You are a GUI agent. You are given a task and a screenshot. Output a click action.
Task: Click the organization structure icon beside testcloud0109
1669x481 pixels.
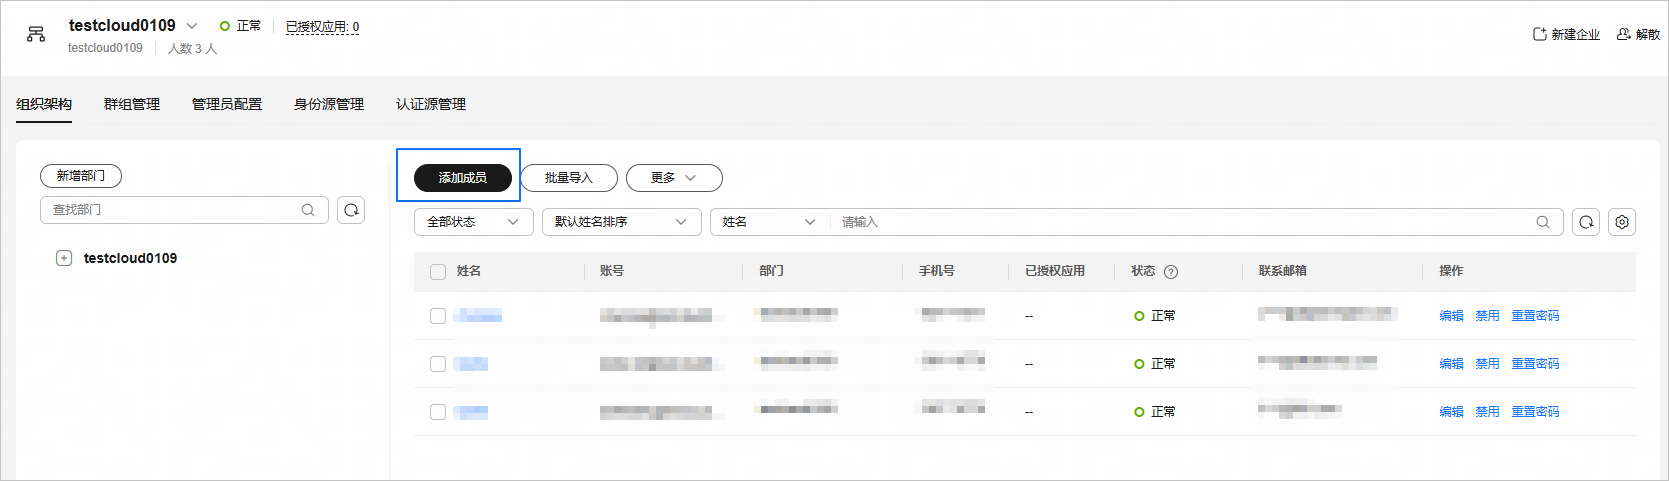[36, 34]
